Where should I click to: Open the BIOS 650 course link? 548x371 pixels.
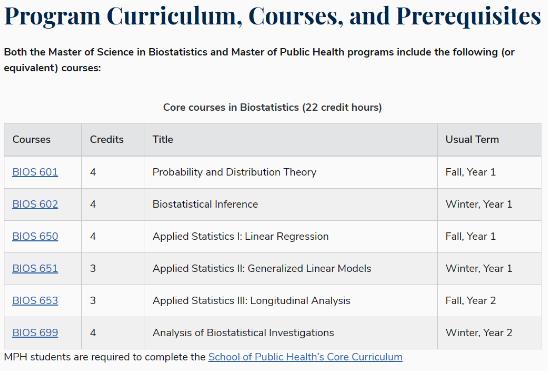click(35, 236)
